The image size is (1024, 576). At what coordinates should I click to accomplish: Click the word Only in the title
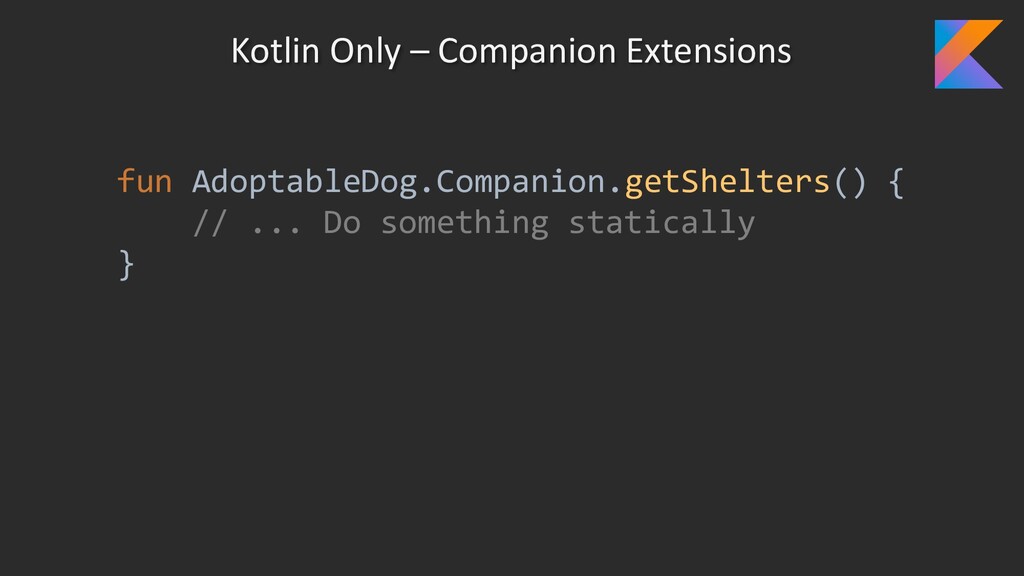(364, 52)
